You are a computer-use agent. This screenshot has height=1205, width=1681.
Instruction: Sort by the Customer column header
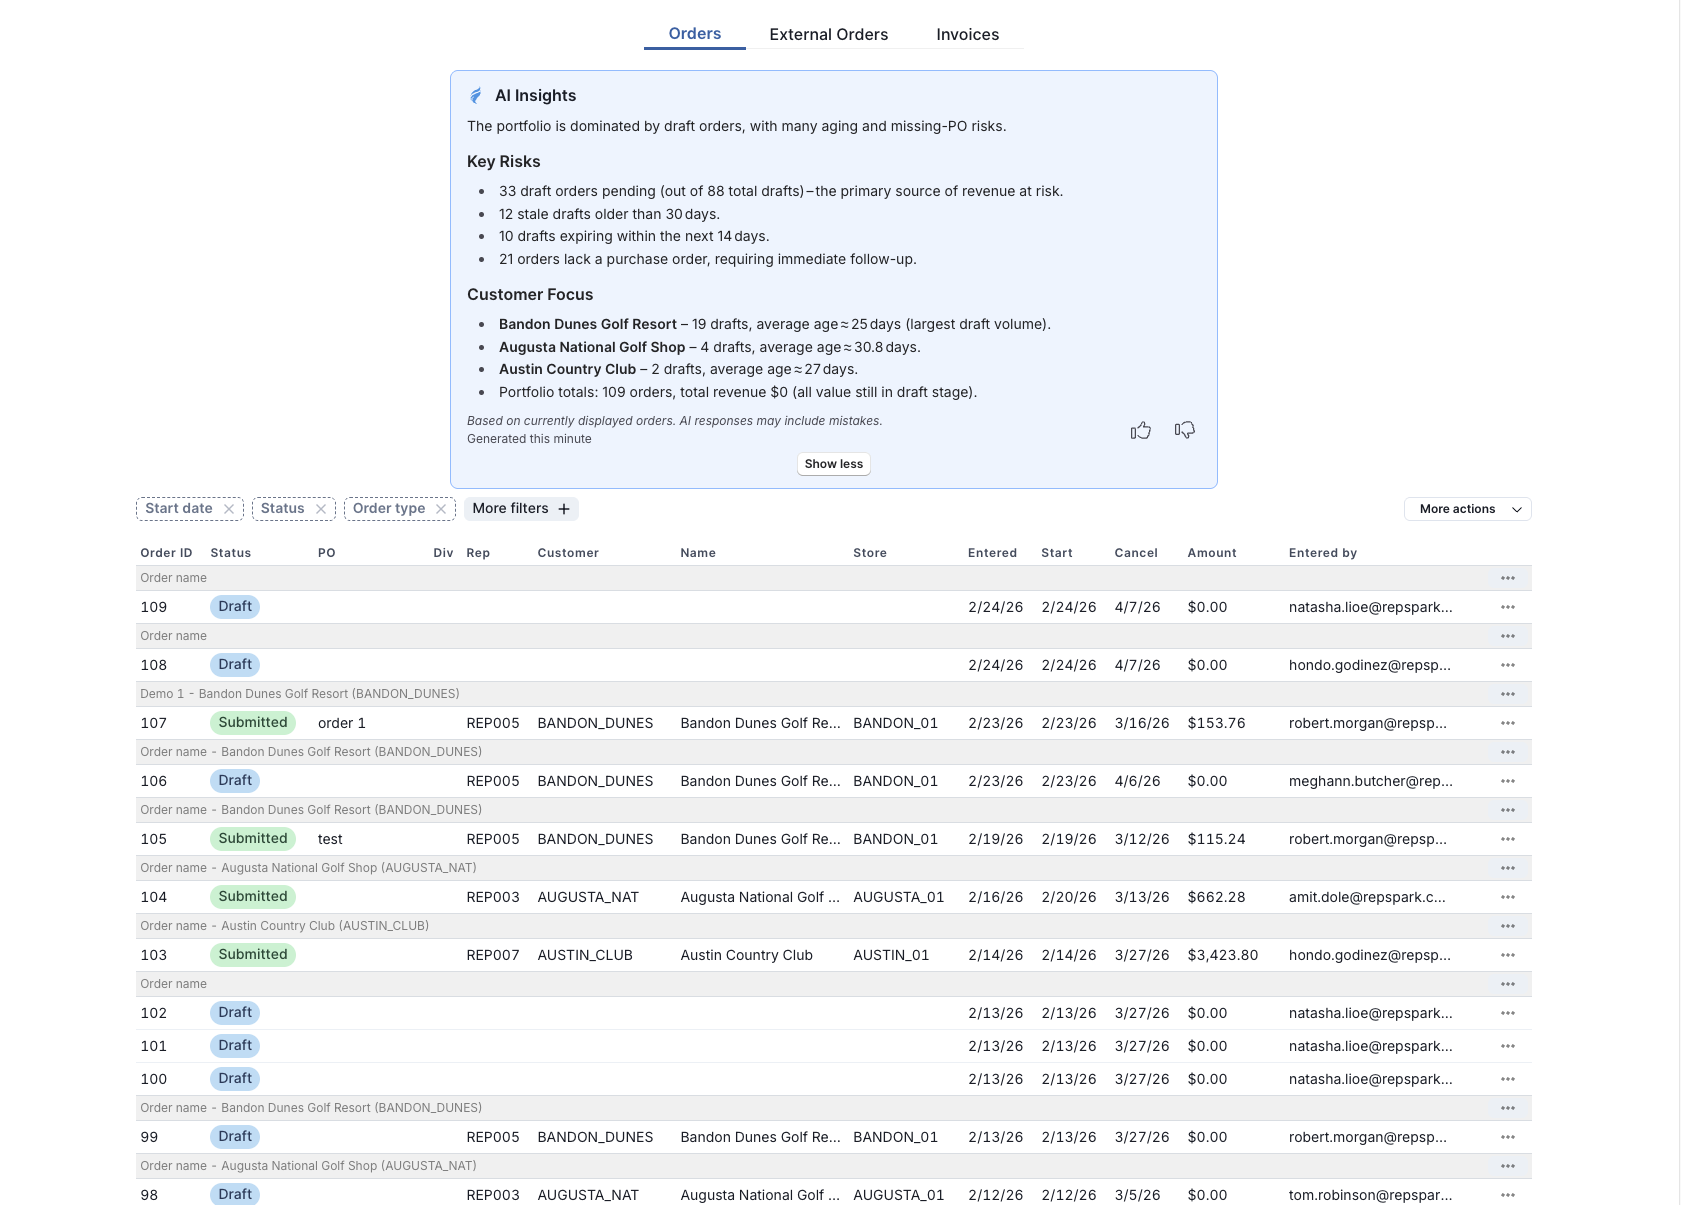point(568,553)
